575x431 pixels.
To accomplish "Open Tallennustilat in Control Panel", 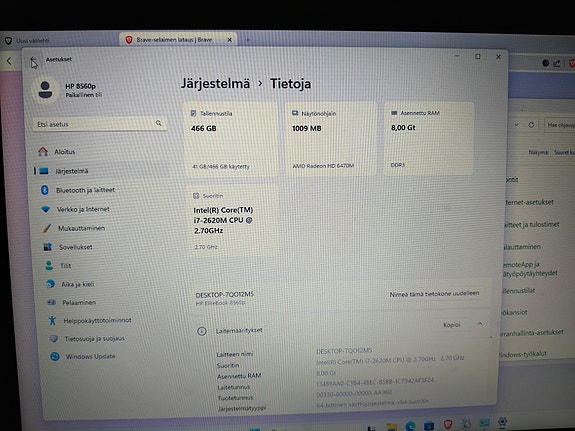I will (x=519, y=291).
